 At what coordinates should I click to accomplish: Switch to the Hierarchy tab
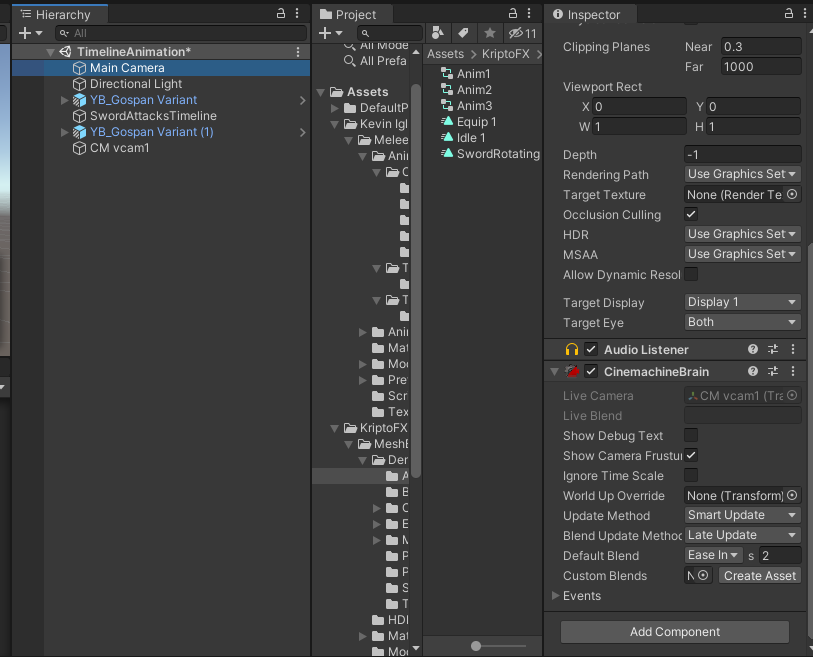60,14
